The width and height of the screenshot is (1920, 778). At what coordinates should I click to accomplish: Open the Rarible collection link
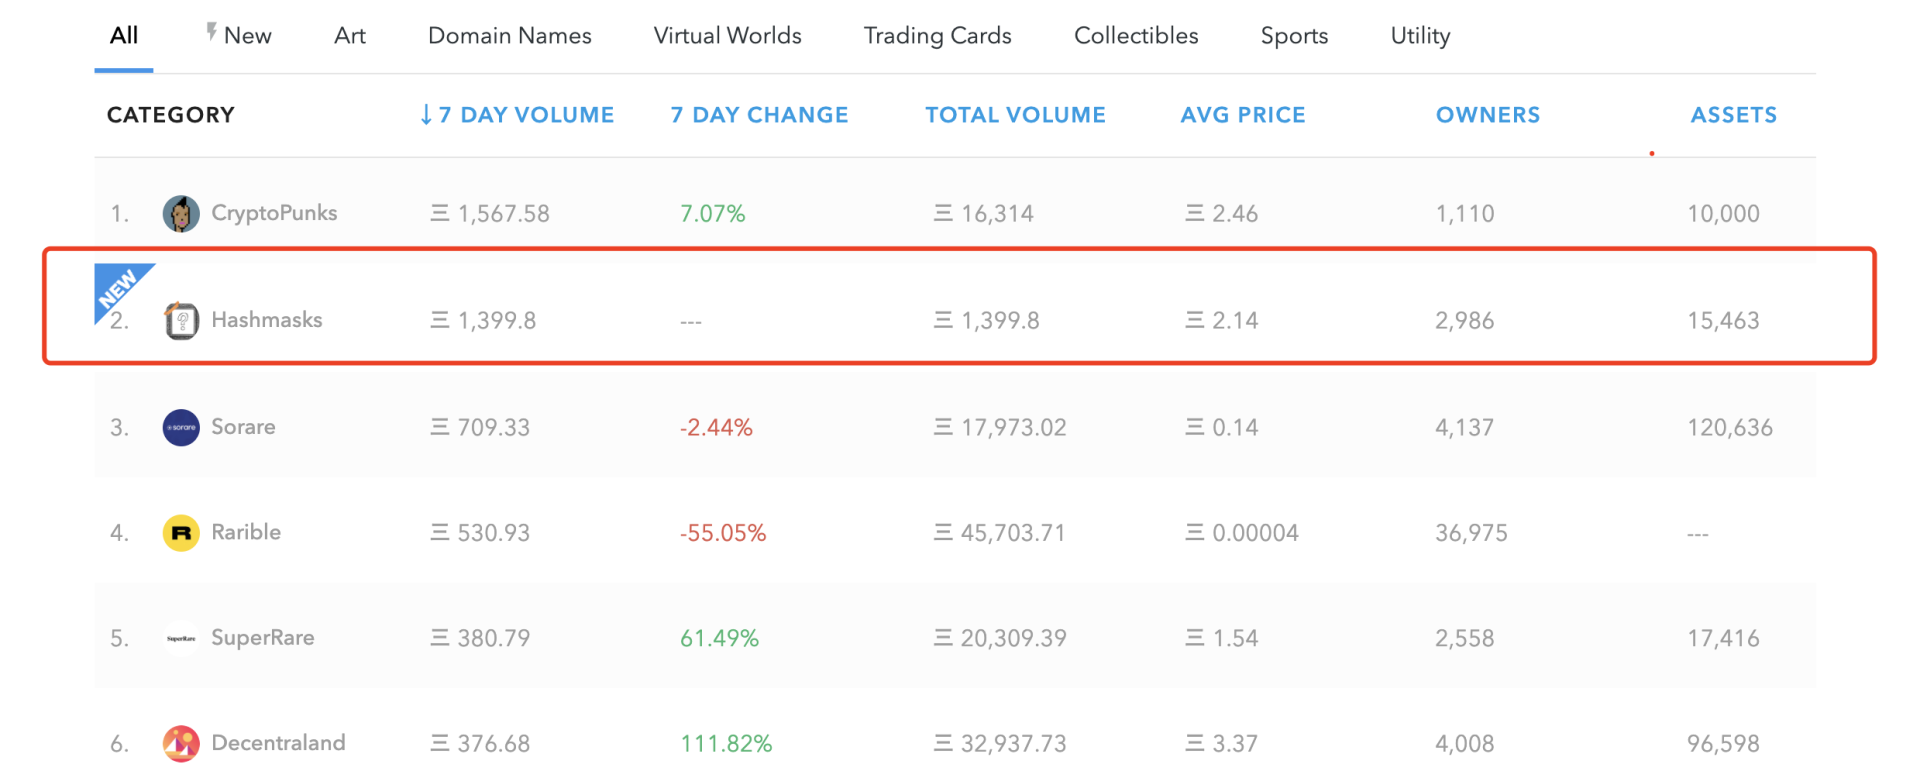coord(246,532)
